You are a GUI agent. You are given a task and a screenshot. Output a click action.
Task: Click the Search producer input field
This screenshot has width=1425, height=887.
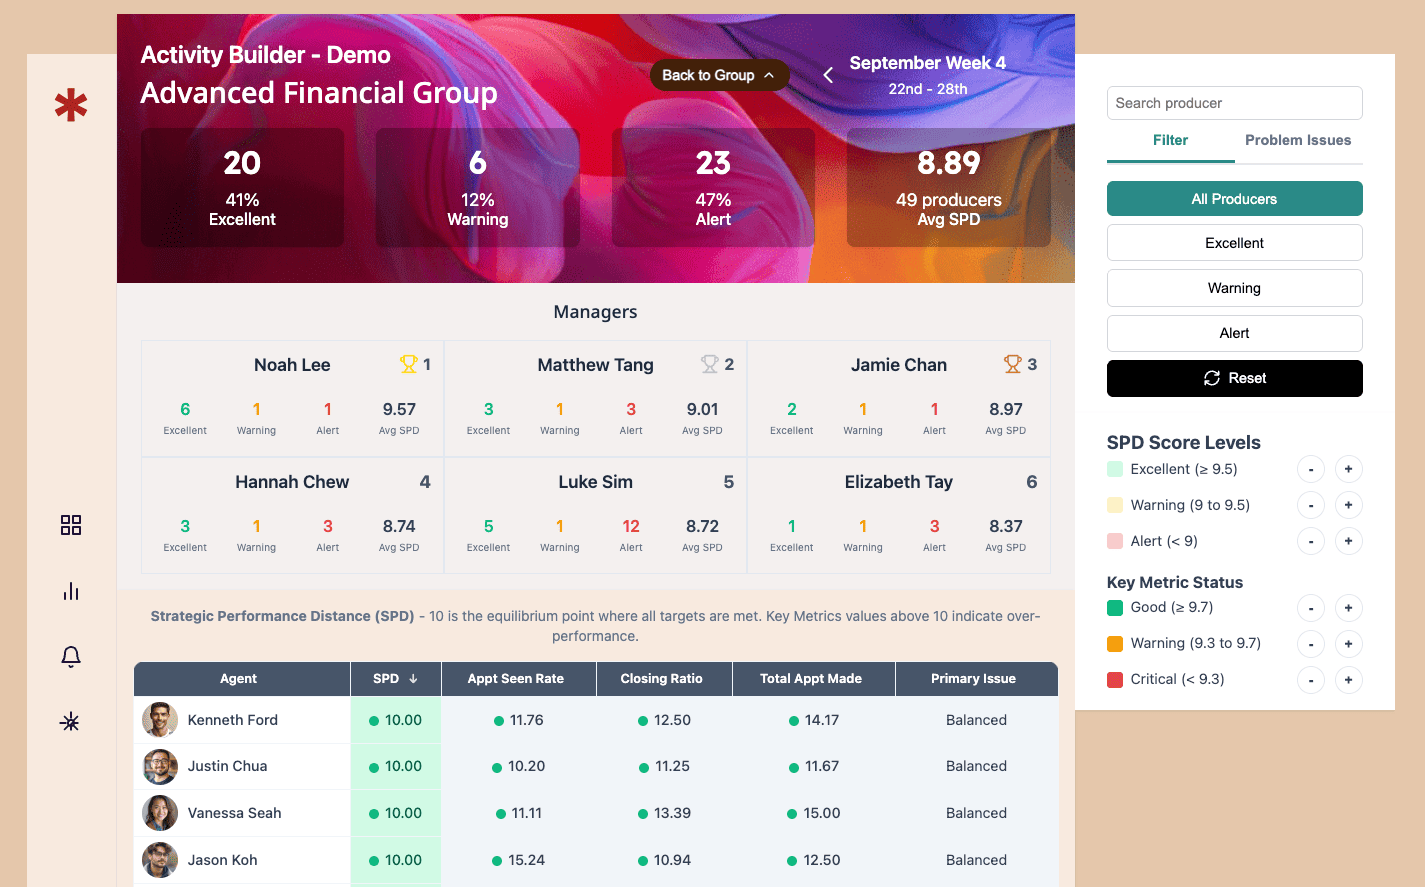pos(1234,103)
